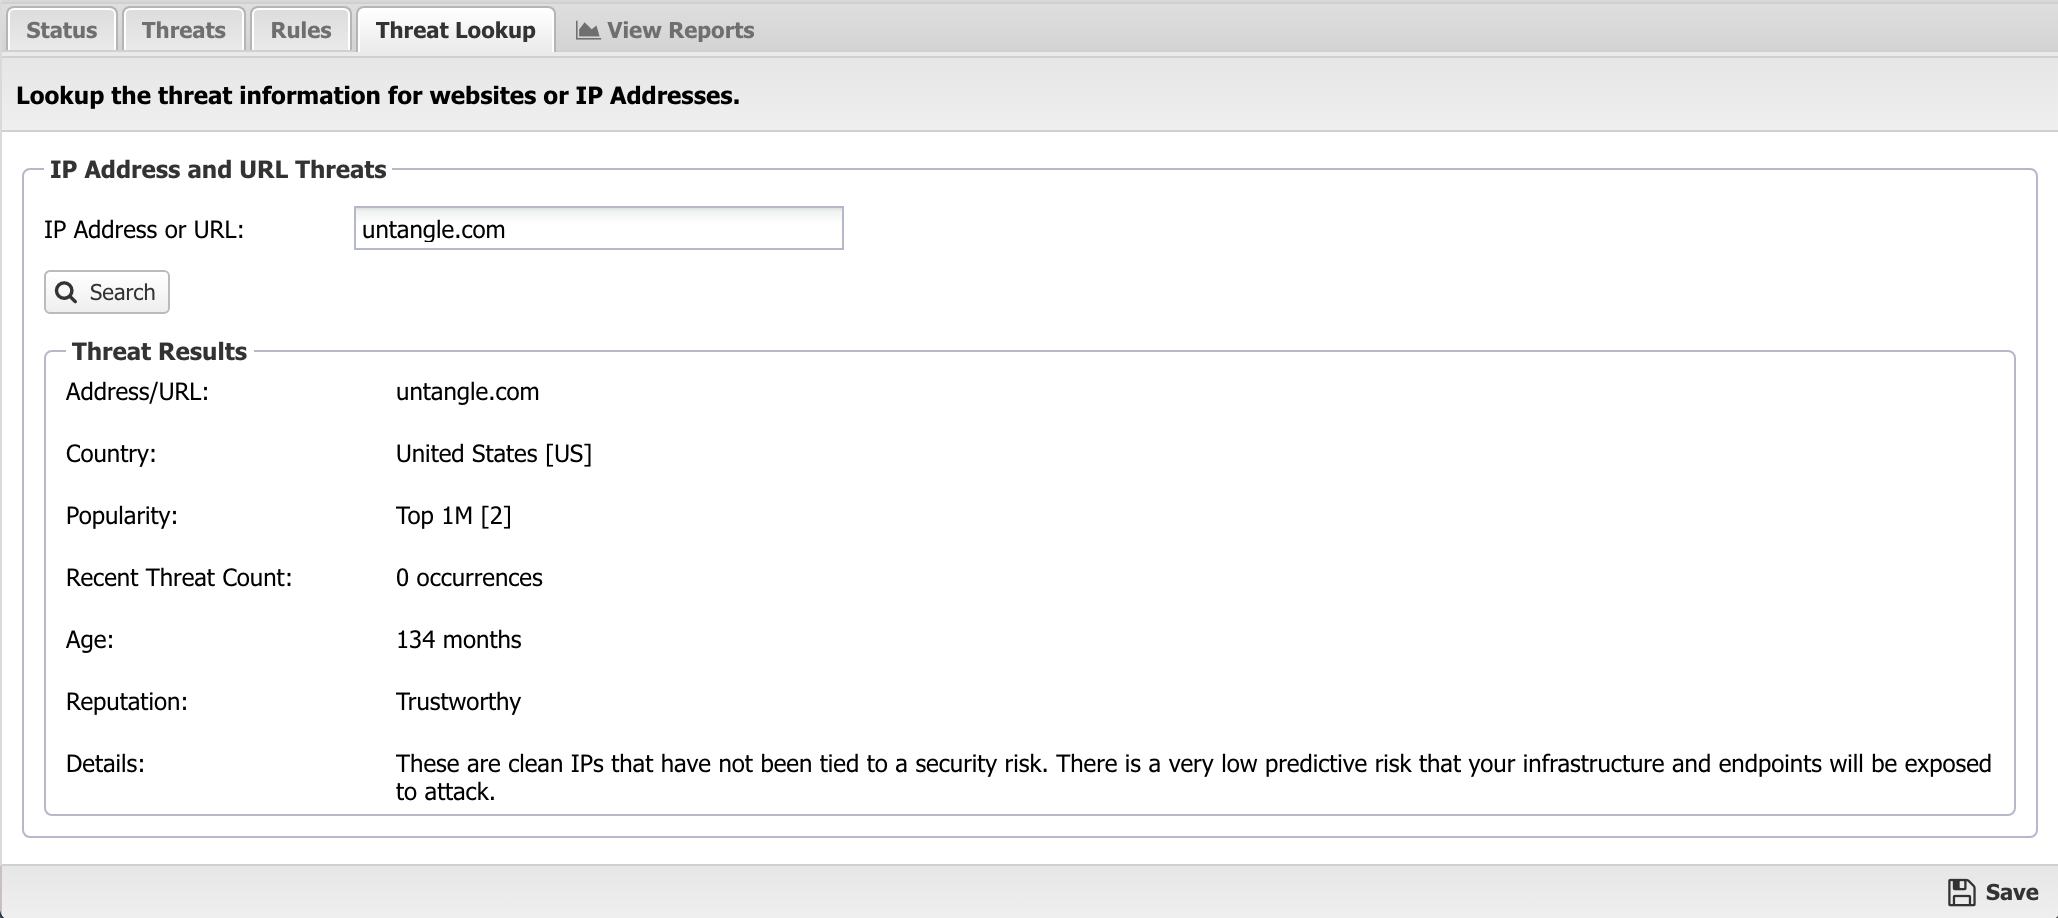The image size is (2058, 918).
Task: Open the Rules tab
Action: [301, 30]
